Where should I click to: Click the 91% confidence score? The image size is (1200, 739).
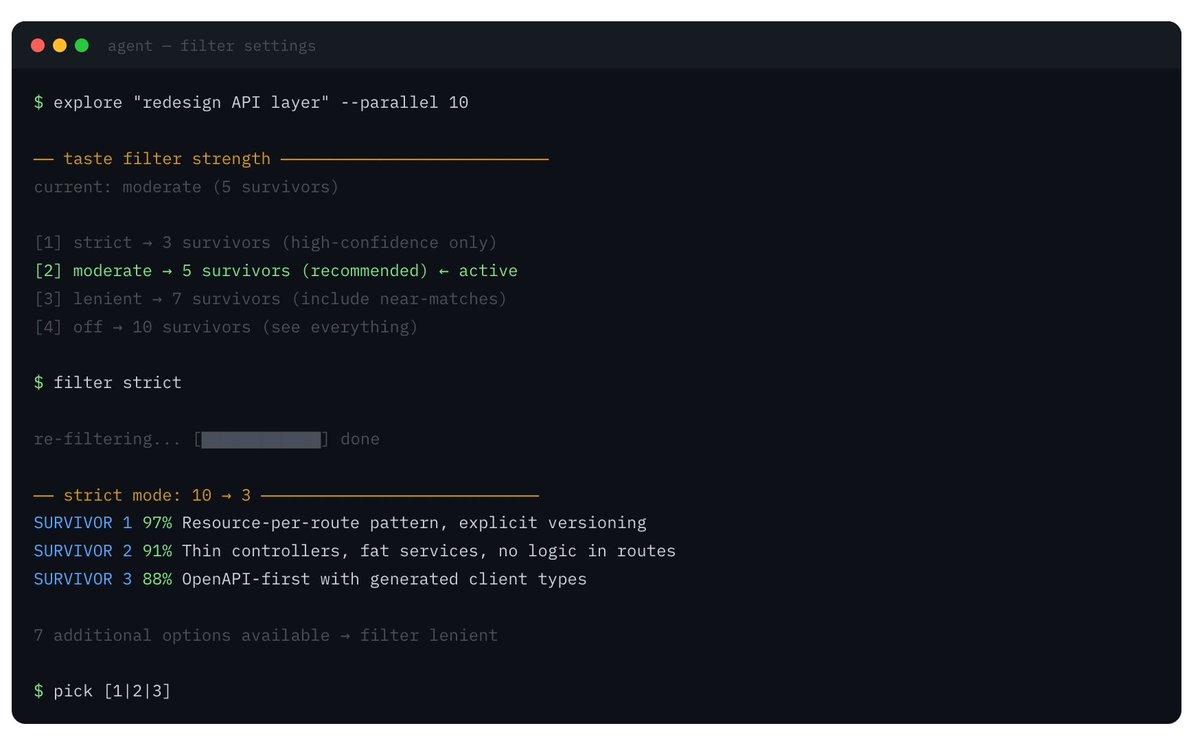[157, 551]
